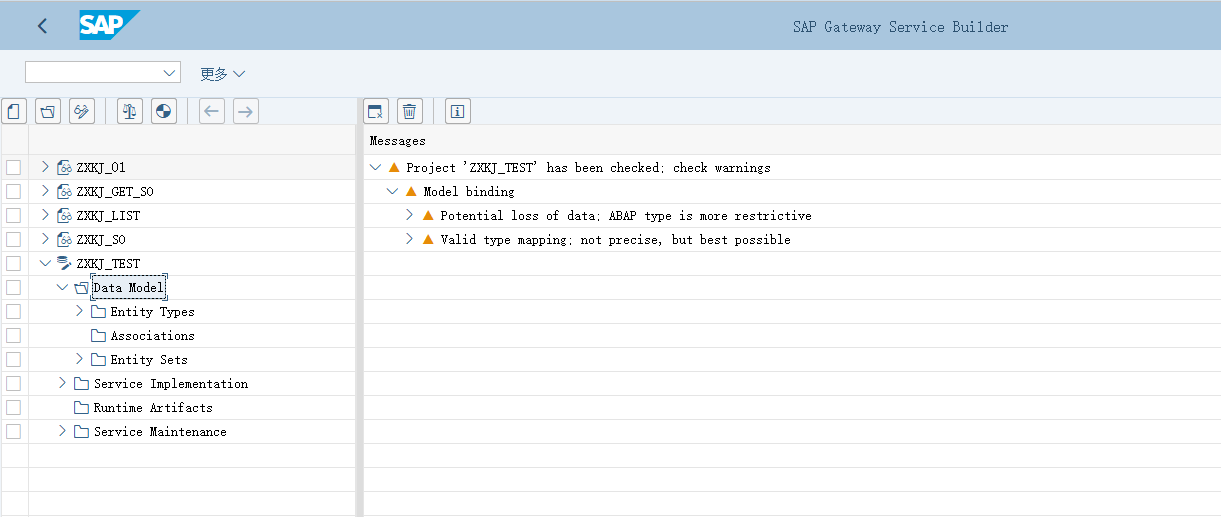The height and width of the screenshot is (517, 1221).
Task: Collapse the project checked message root
Action: (x=375, y=167)
